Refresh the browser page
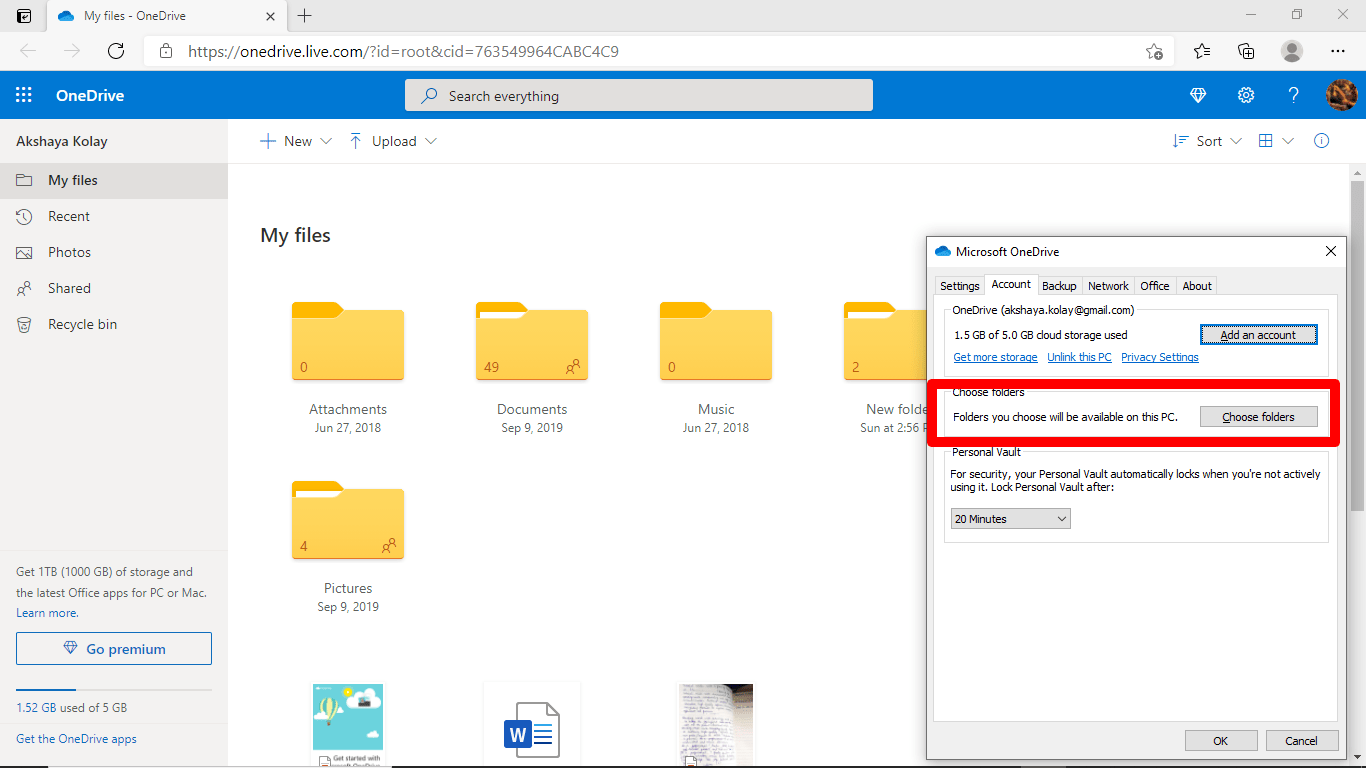 [x=116, y=51]
